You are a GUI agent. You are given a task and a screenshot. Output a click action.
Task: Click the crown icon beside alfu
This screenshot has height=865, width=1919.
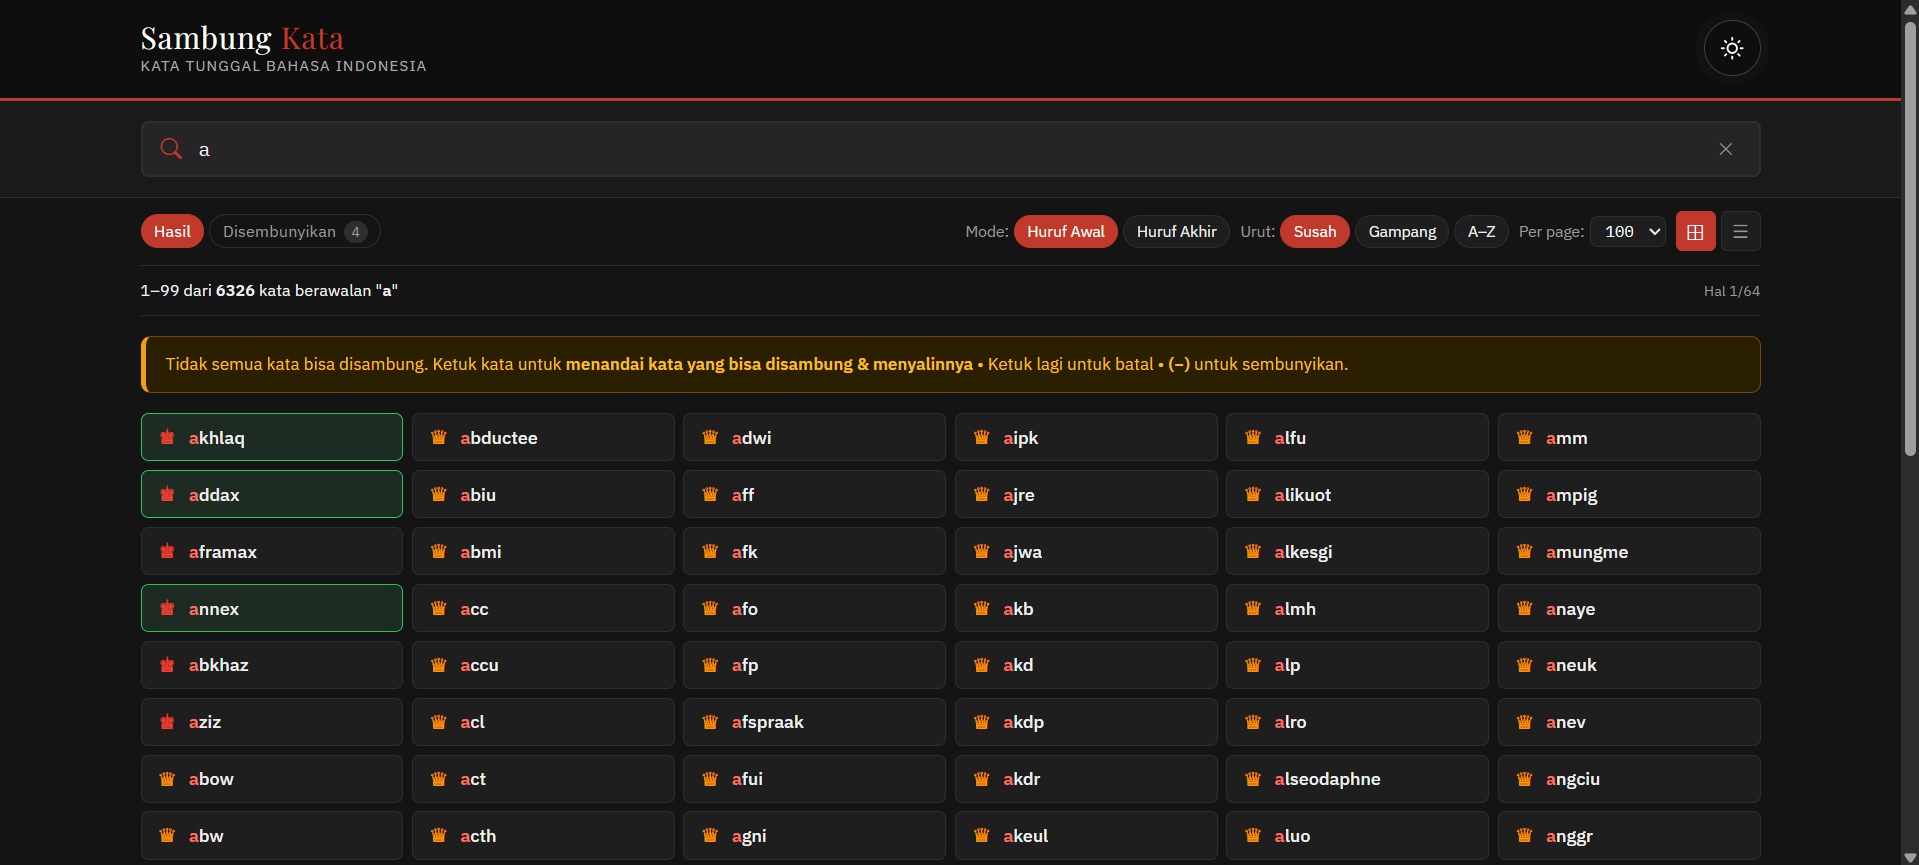point(1253,437)
